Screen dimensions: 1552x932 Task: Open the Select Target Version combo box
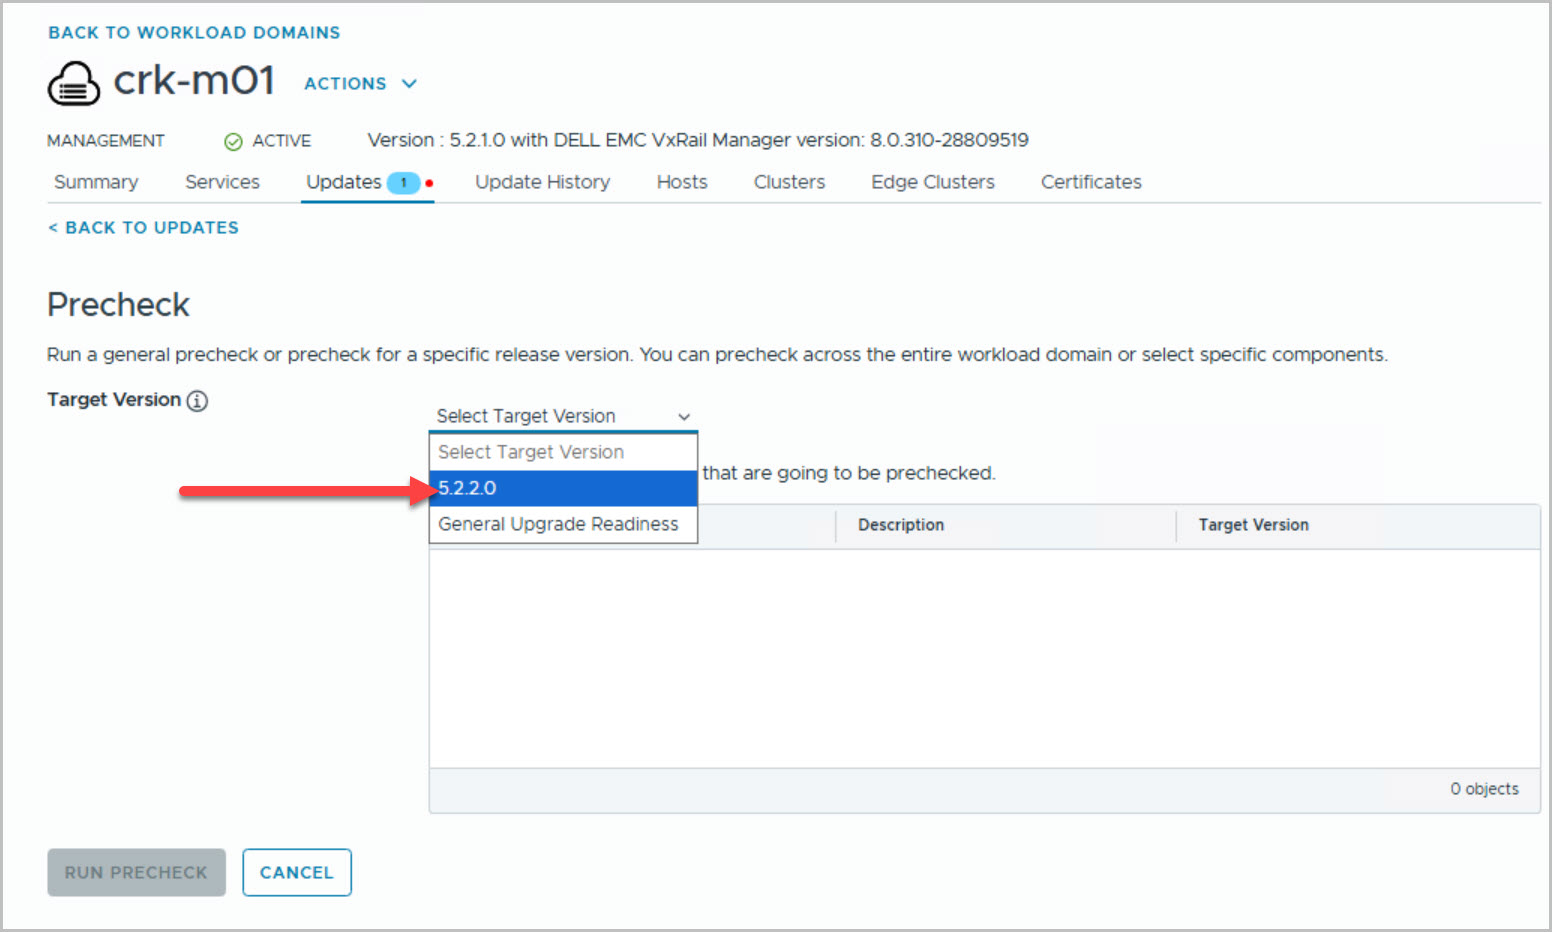coord(563,416)
